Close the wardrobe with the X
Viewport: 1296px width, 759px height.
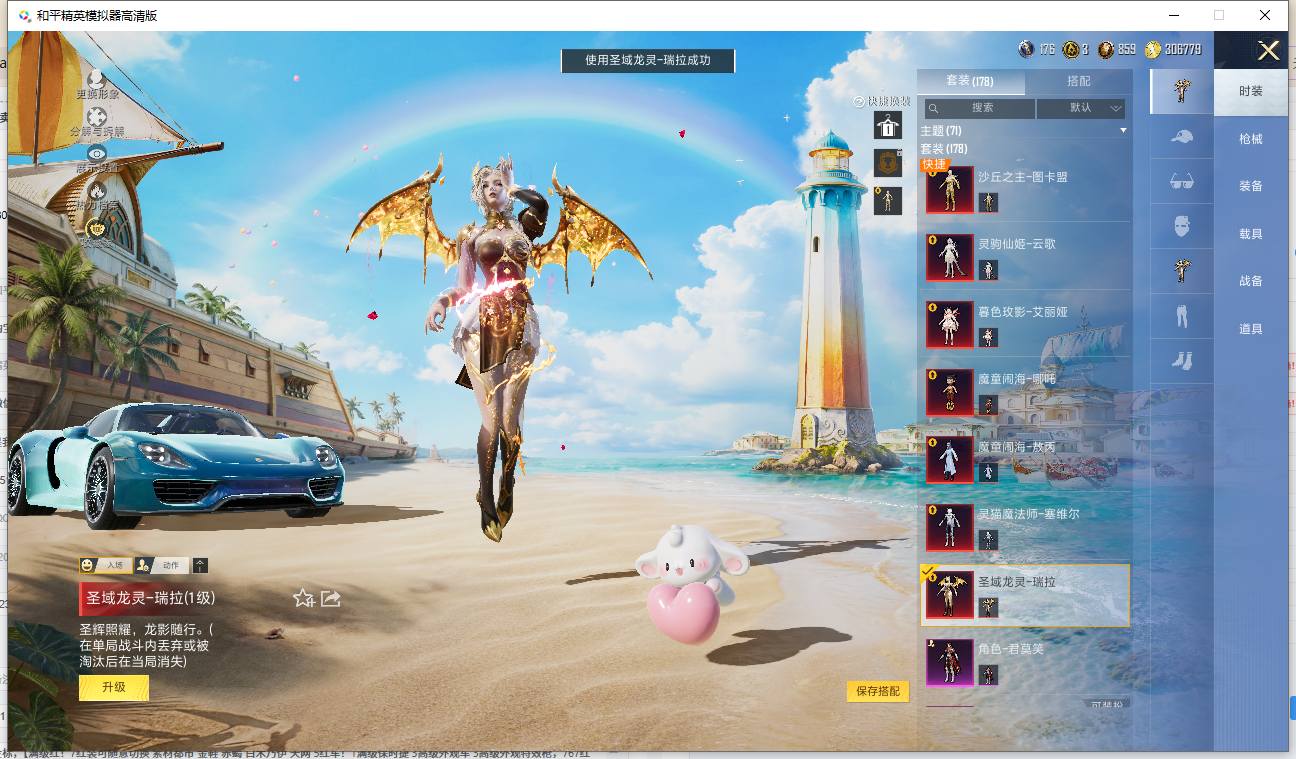pyautogui.click(x=1268, y=51)
